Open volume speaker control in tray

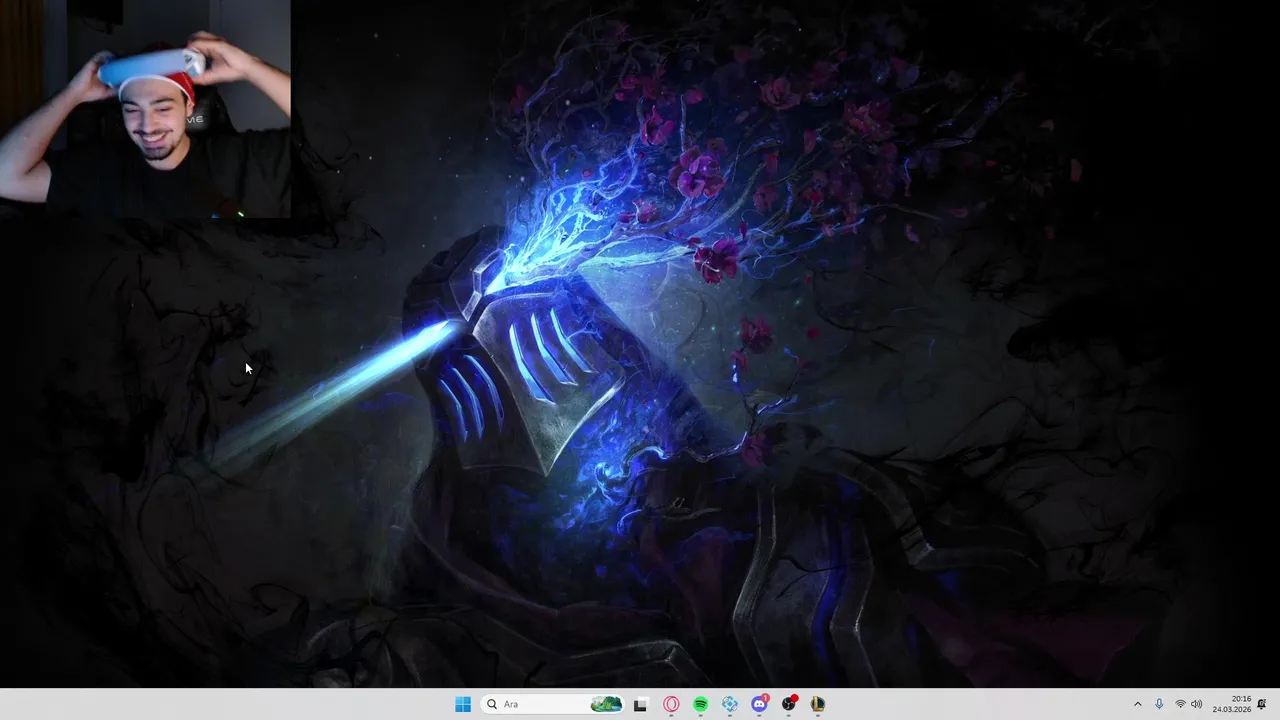[x=1197, y=704]
